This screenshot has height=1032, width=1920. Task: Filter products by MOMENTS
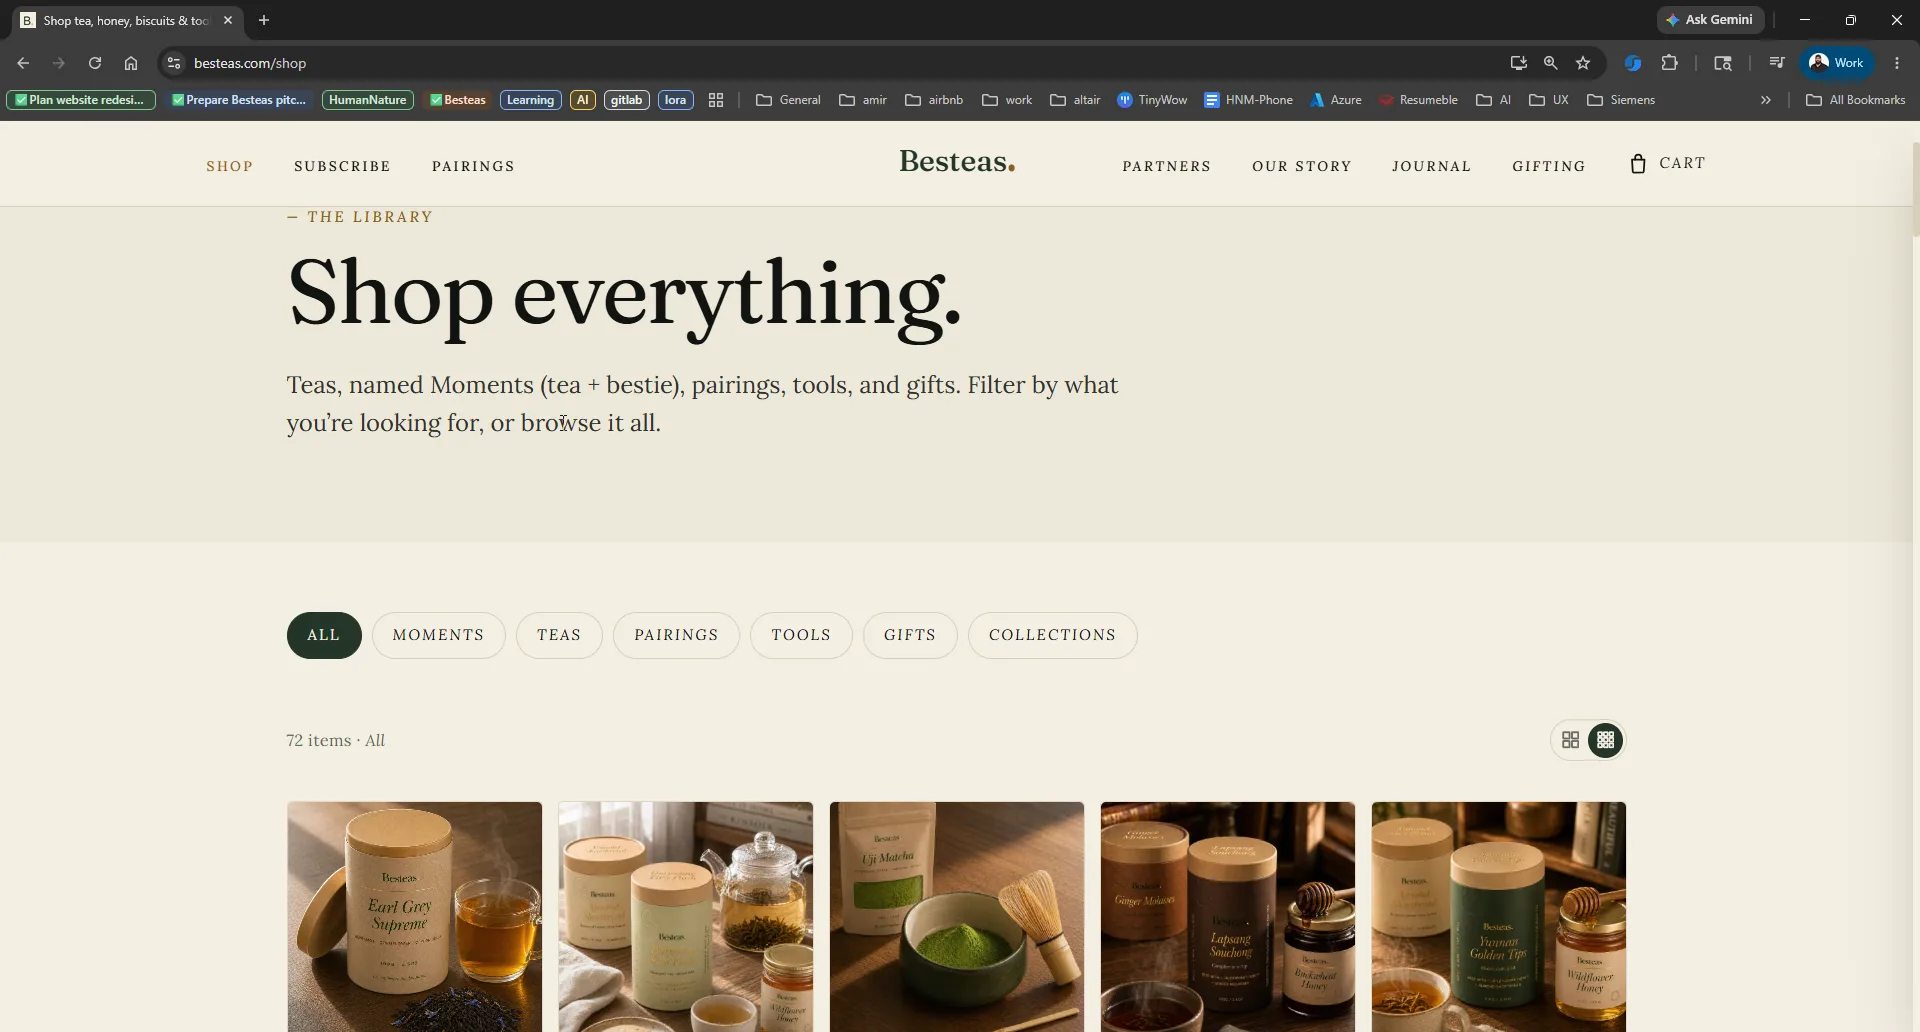[438, 635]
